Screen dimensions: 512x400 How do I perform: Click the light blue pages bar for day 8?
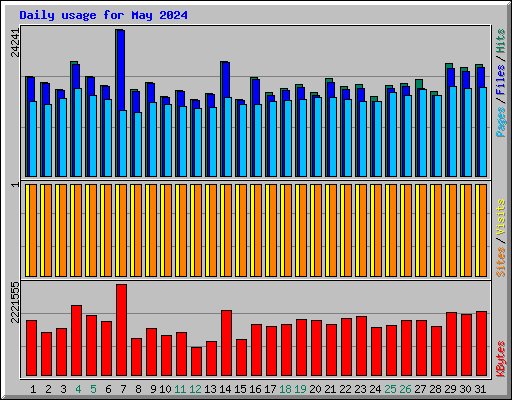tap(138, 144)
